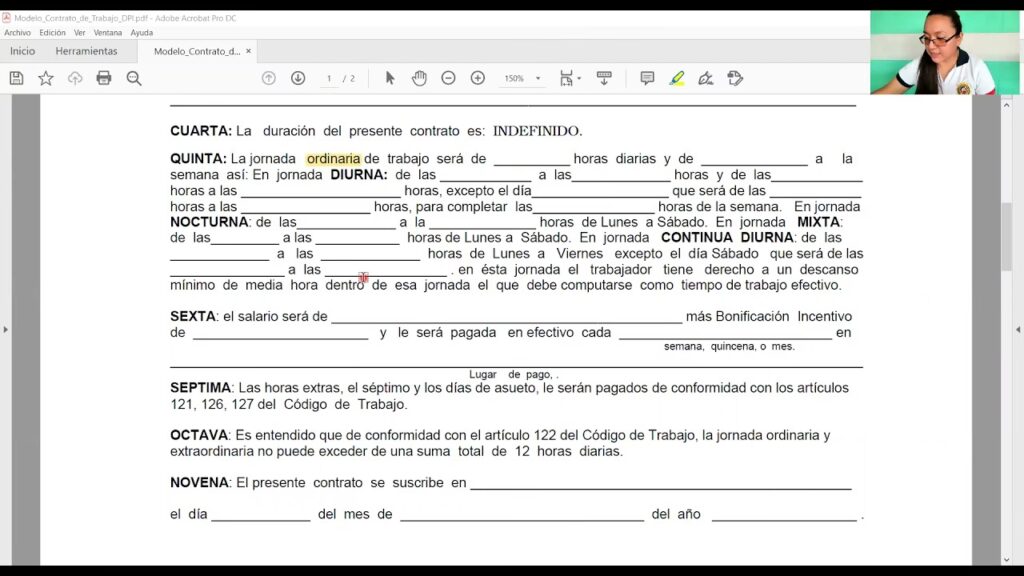
Task: Go to next page arrow
Action: pos(298,78)
